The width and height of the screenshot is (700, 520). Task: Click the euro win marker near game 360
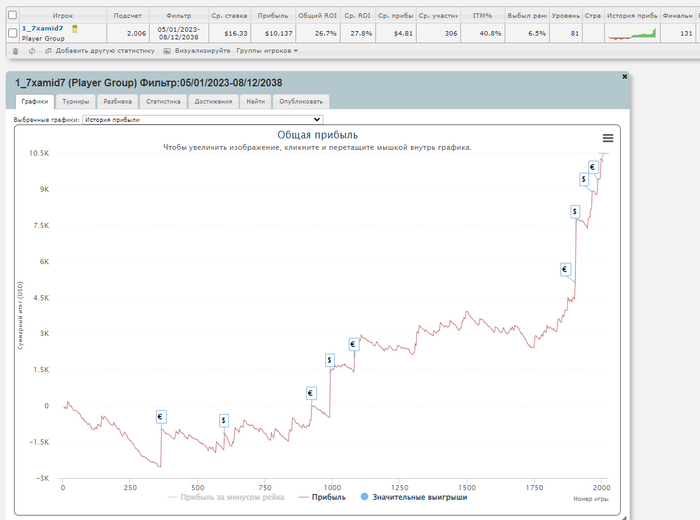click(x=161, y=417)
